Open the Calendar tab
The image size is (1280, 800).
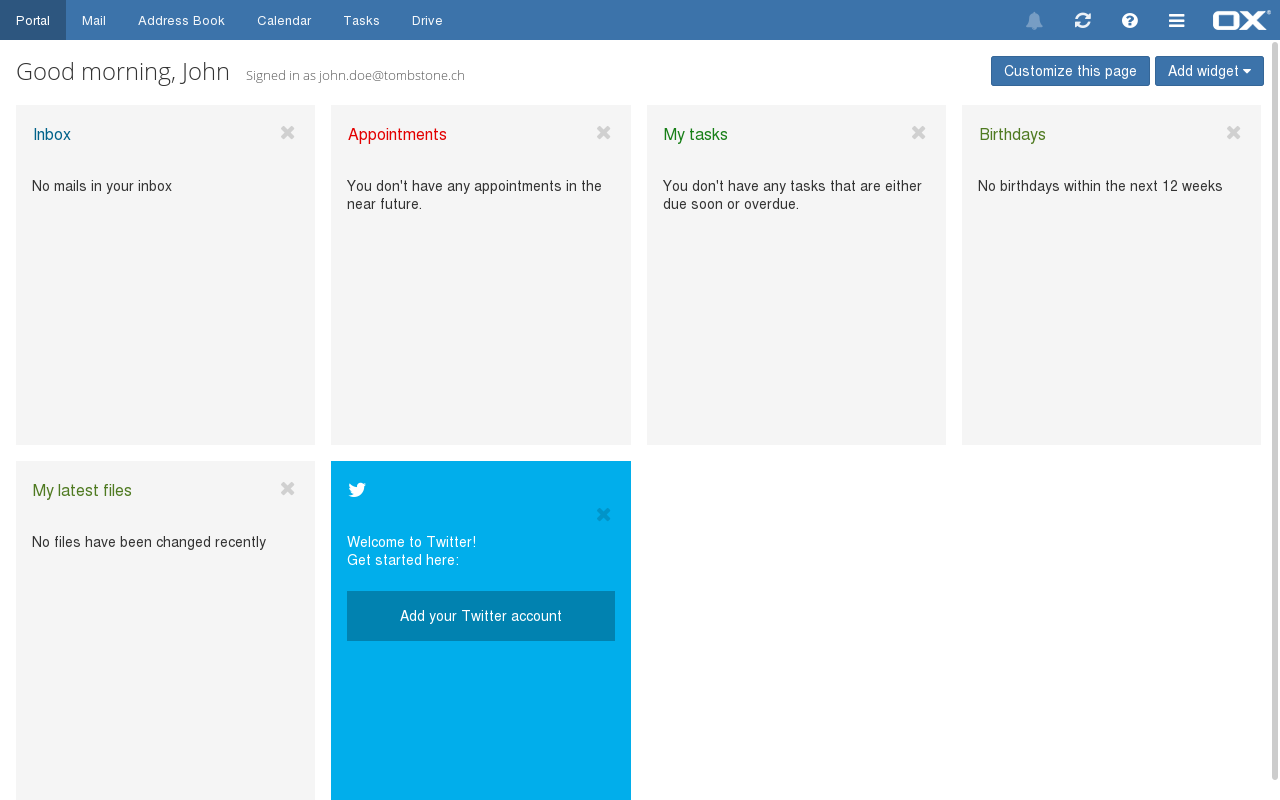284,20
